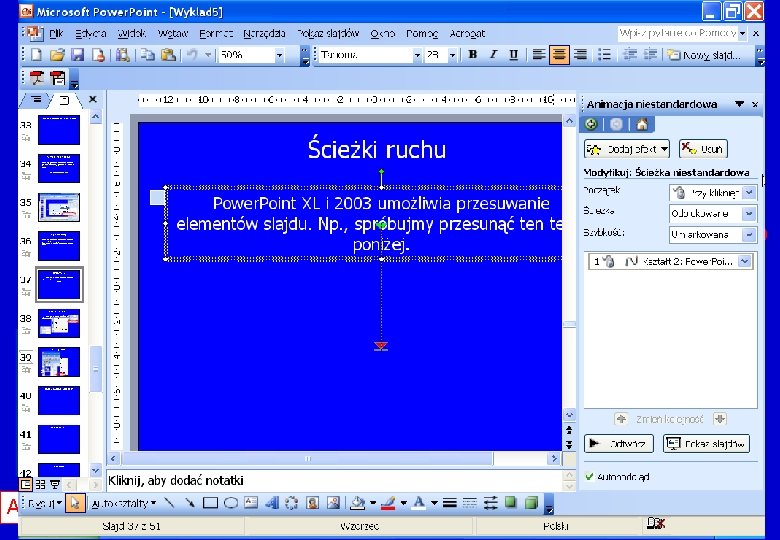
Task: Insert Clip Art from Drawing toolbar
Action: coord(312,503)
